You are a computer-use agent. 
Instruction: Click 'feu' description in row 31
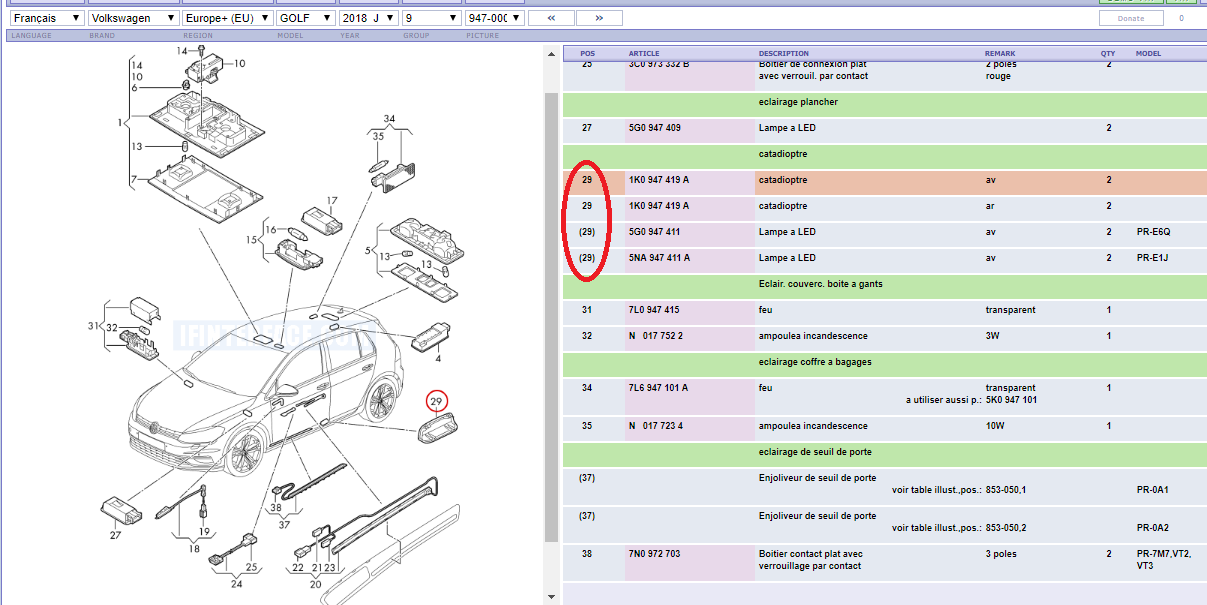pos(765,310)
